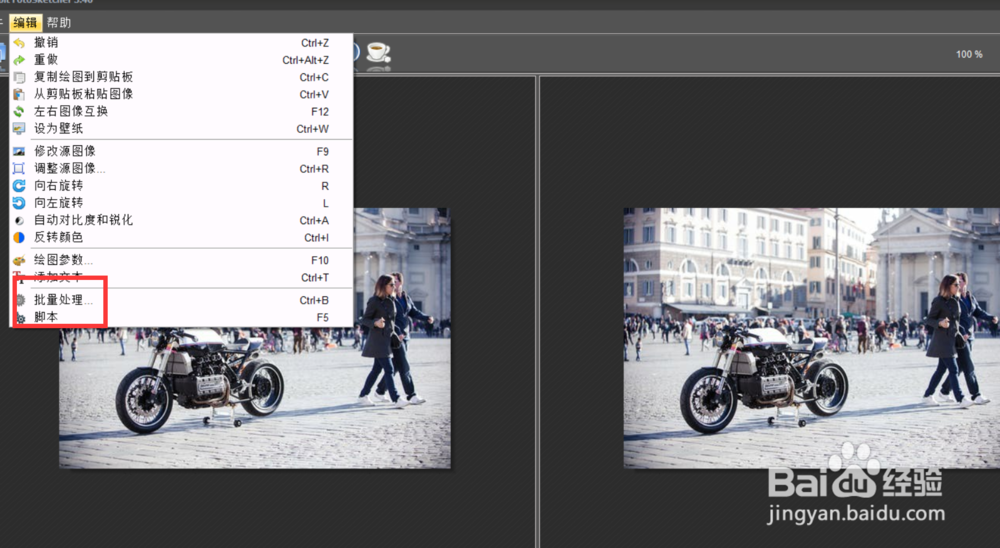Click the invert colors circle icon
Viewport: 1000px width, 548px height.
click(19, 237)
